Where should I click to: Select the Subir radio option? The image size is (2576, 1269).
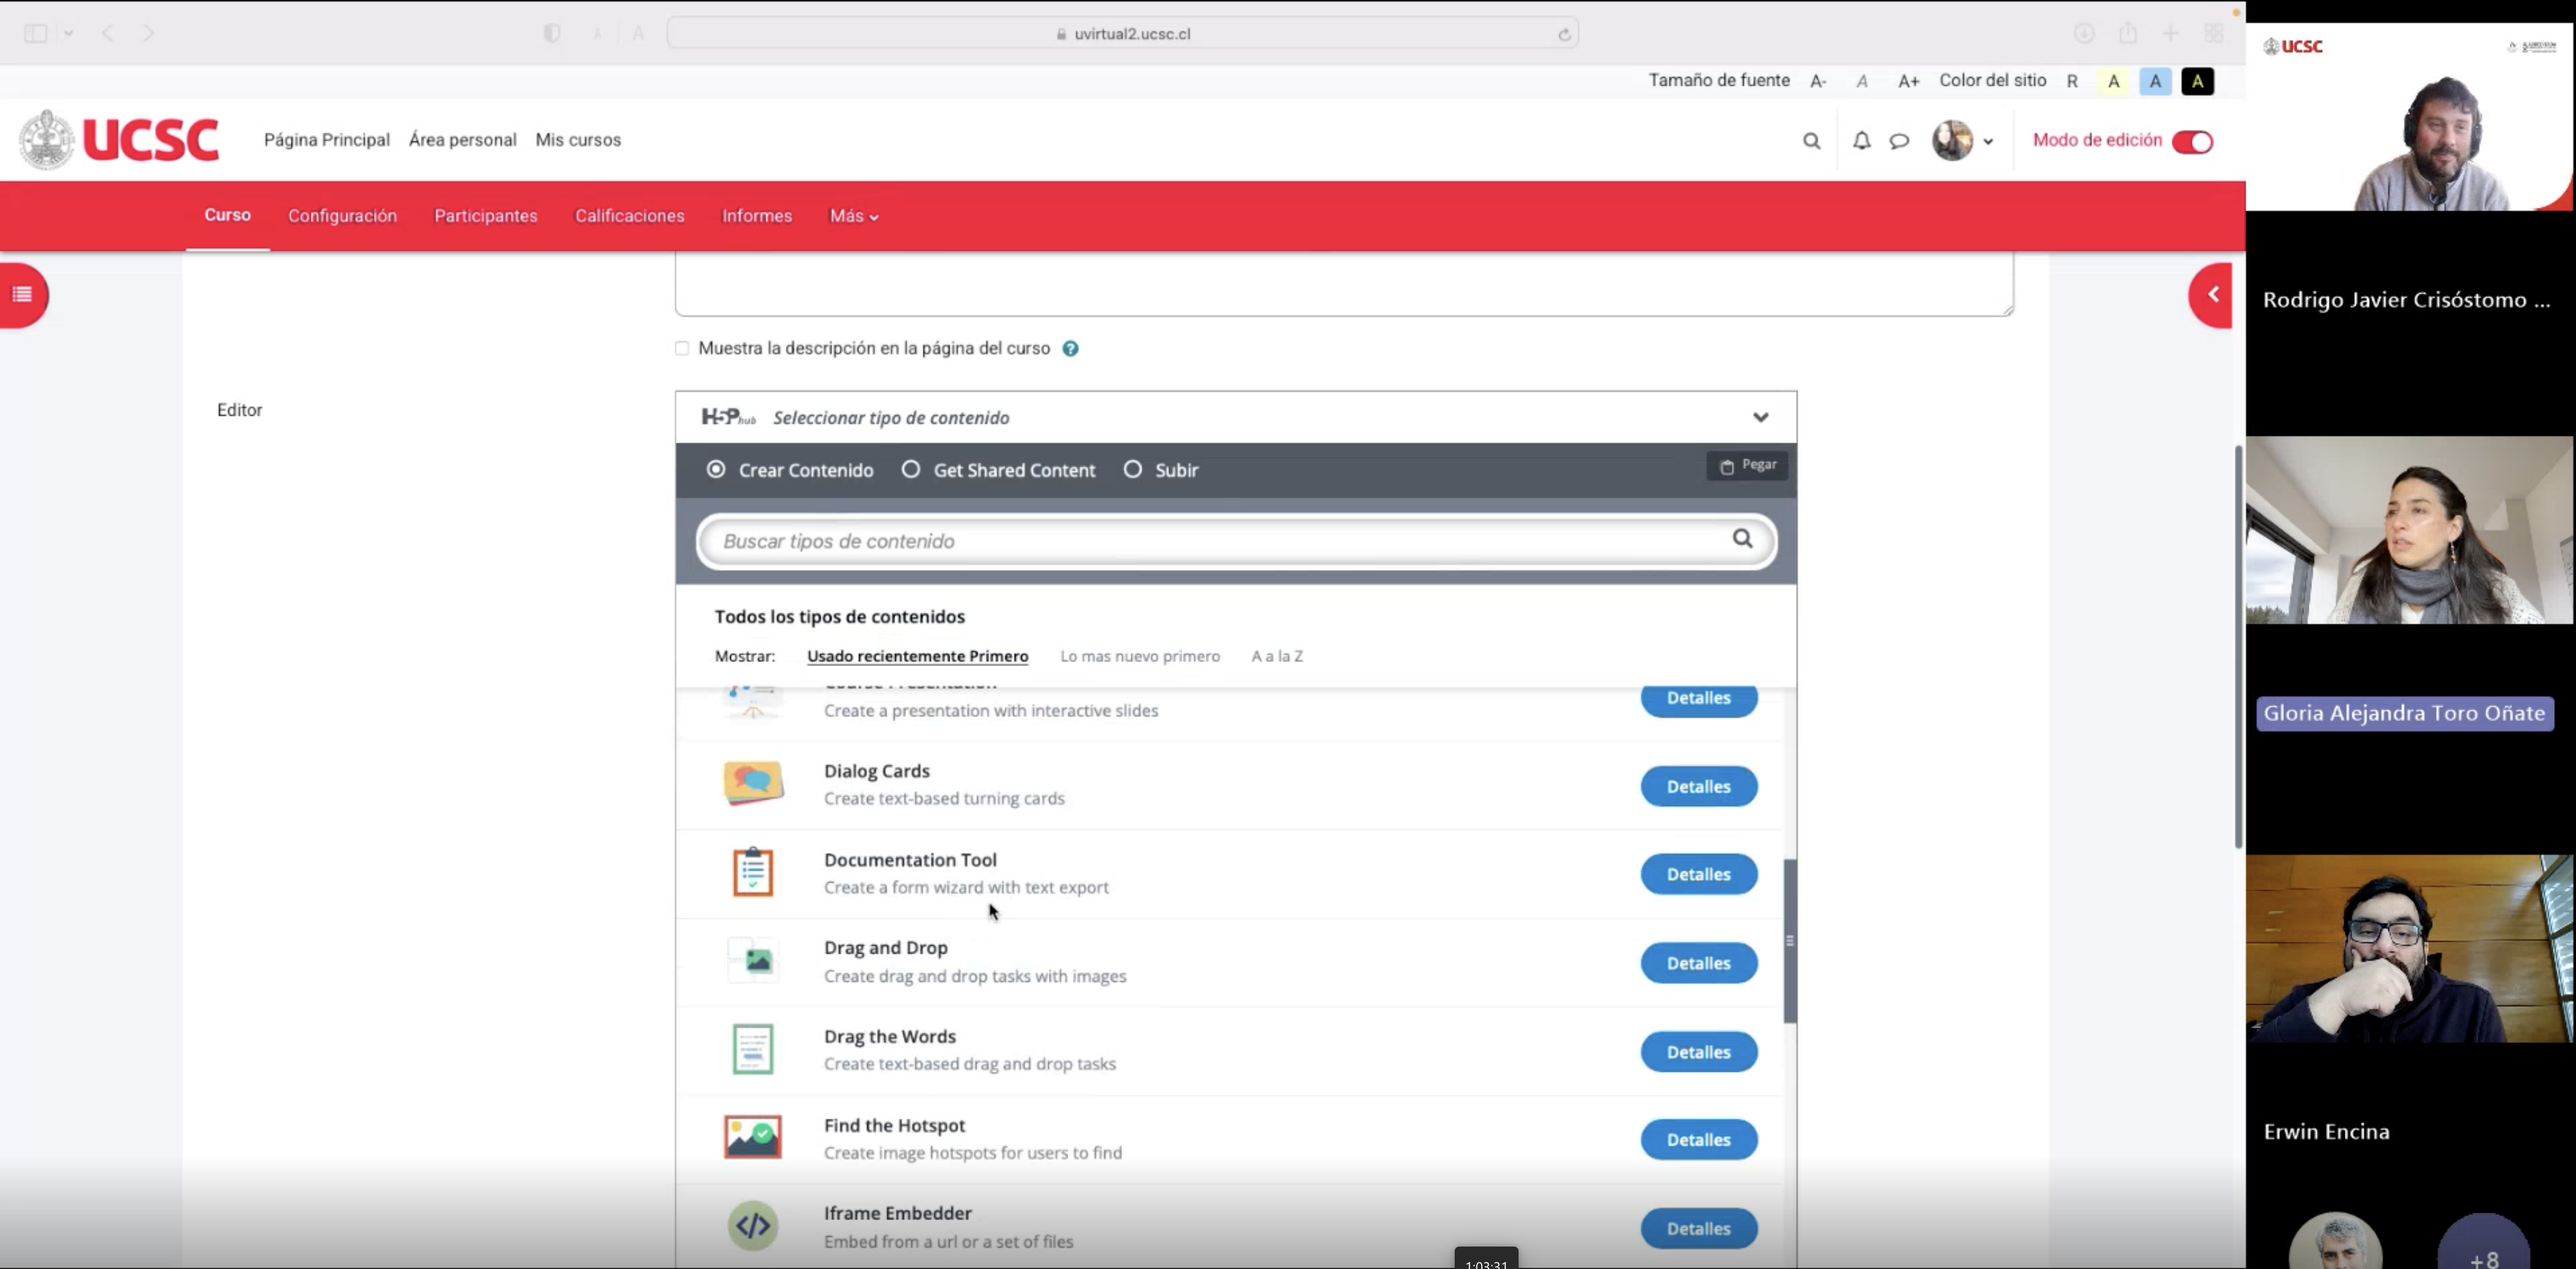click(1132, 469)
